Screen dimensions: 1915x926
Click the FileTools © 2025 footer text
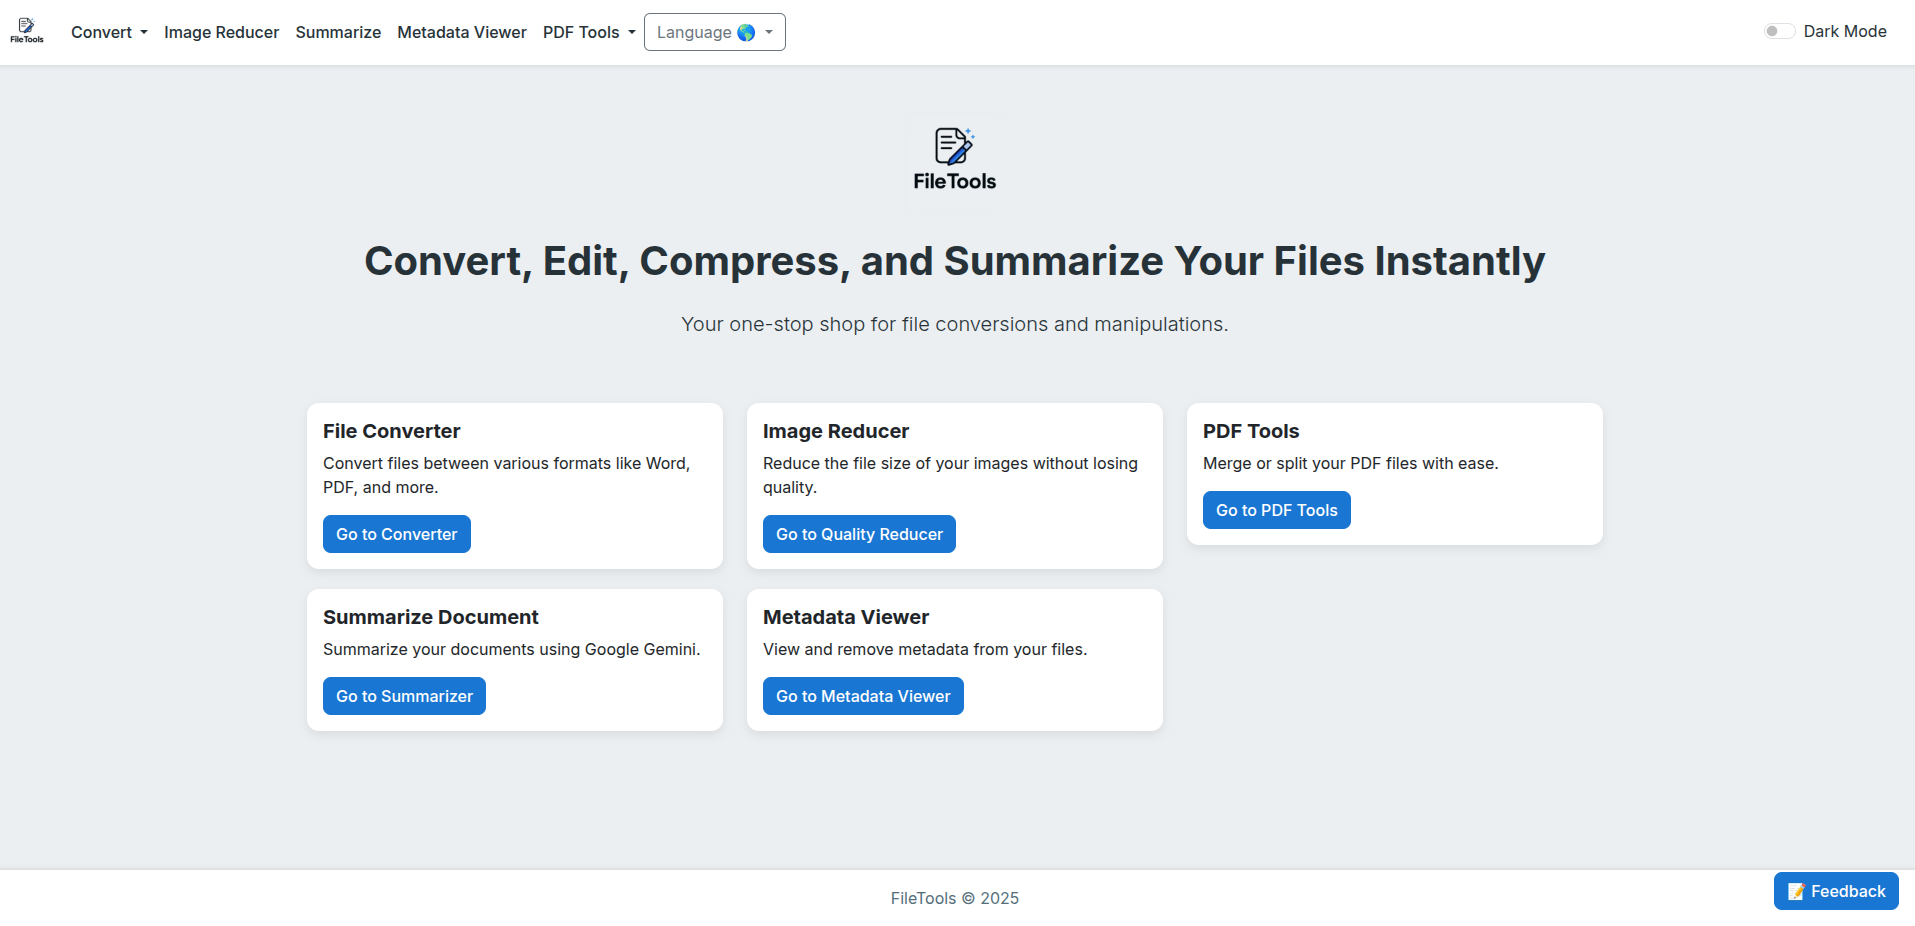click(954, 898)
